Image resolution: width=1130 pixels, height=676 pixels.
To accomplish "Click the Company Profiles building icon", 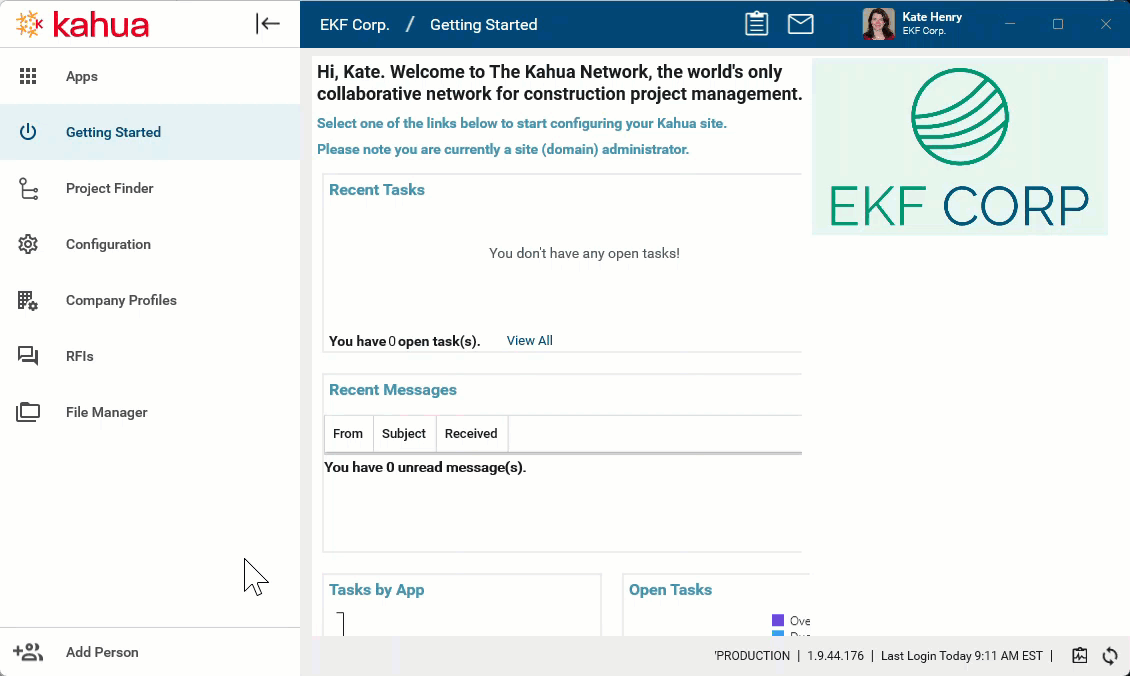I will (28, 301).
